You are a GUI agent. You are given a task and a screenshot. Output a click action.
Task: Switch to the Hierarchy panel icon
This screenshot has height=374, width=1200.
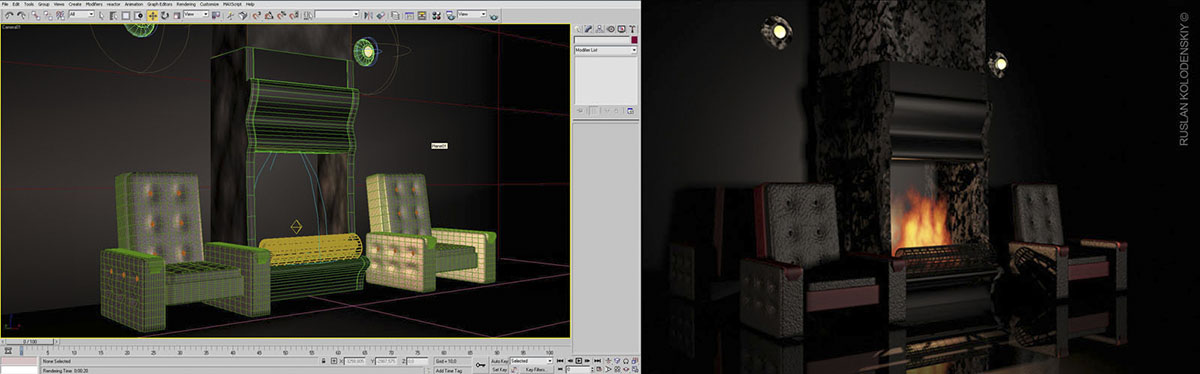599,29
